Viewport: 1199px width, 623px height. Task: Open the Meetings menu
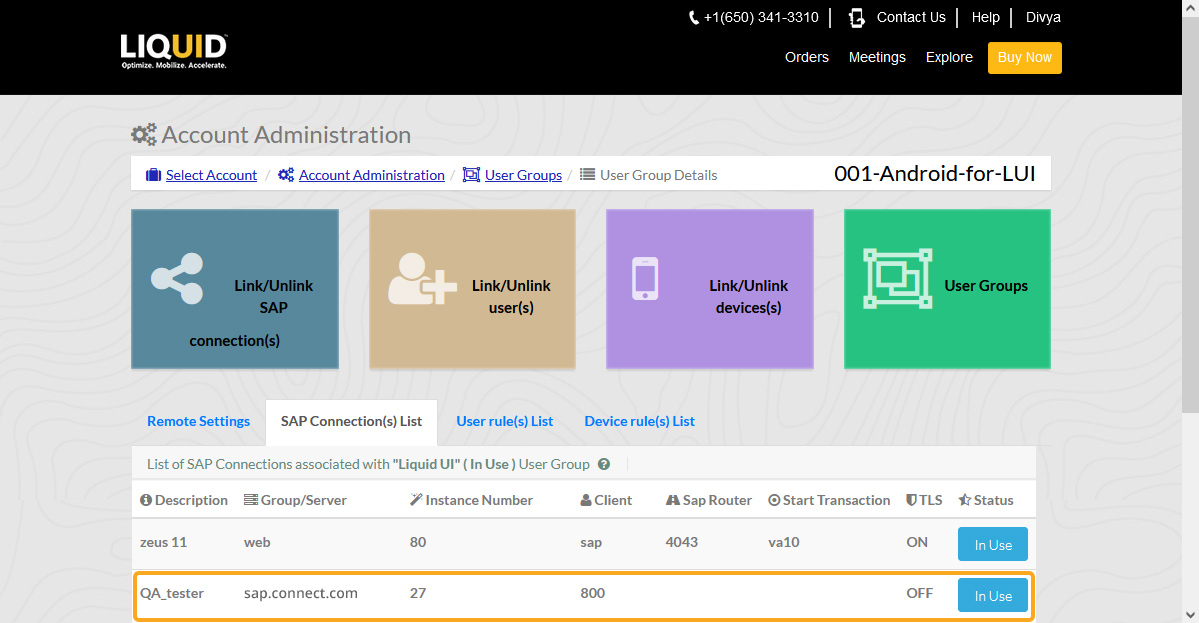pos(877,57)
